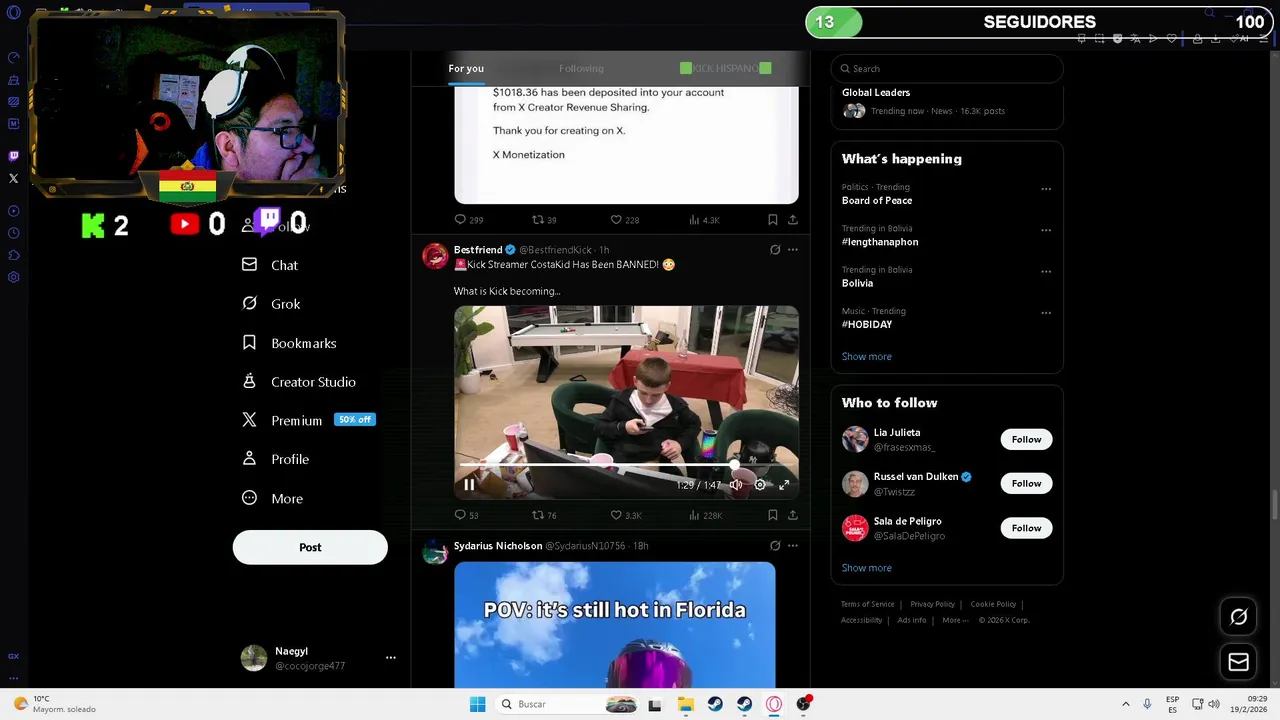1280x720 pixels.
Task: Open the floating messages envelope button
Action: 1238,662
